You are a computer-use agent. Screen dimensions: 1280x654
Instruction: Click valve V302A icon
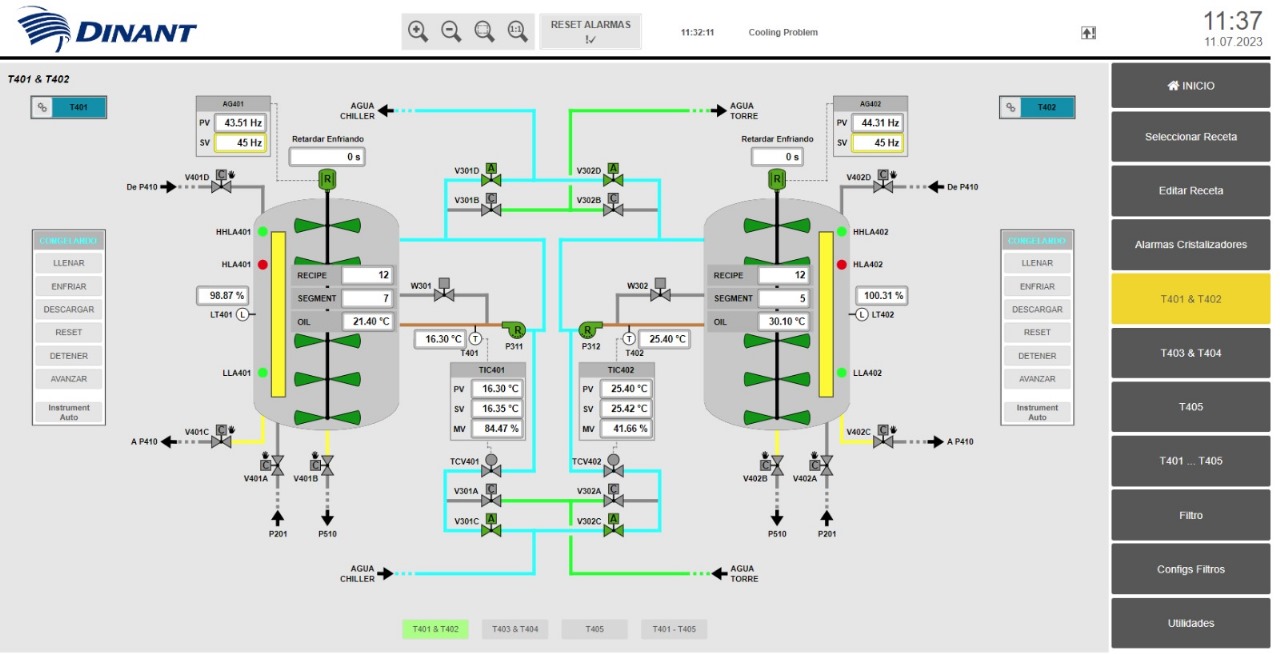coord(613,495)
